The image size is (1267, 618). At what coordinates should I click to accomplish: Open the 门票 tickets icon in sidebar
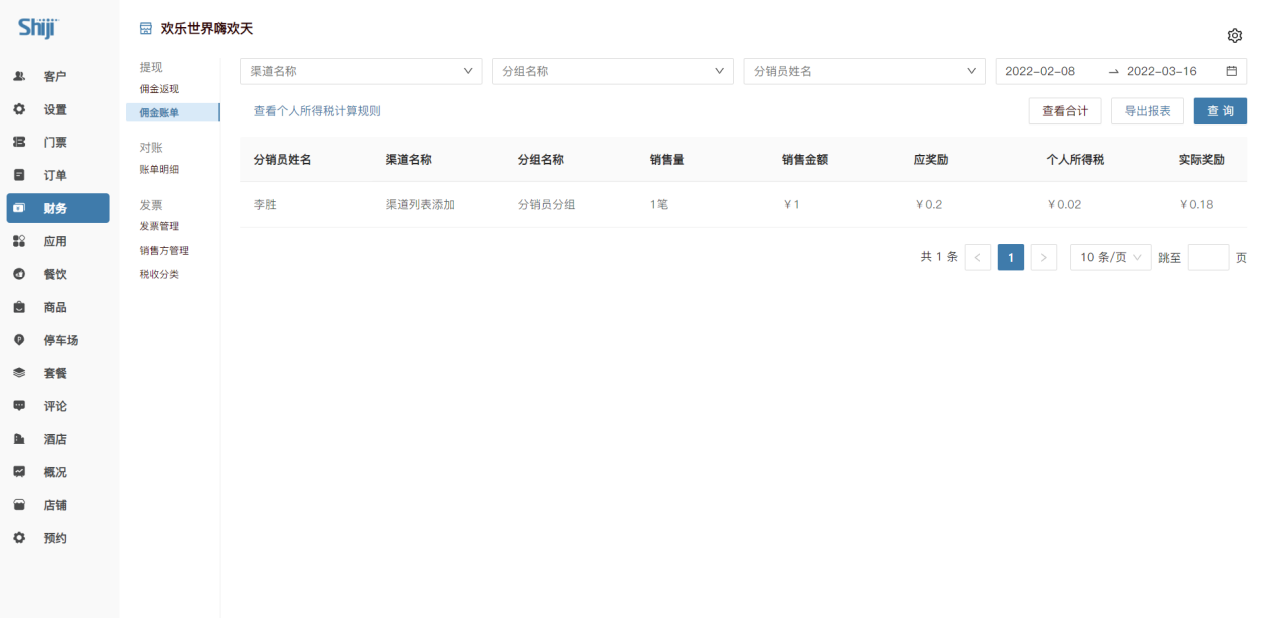(19, 142)
